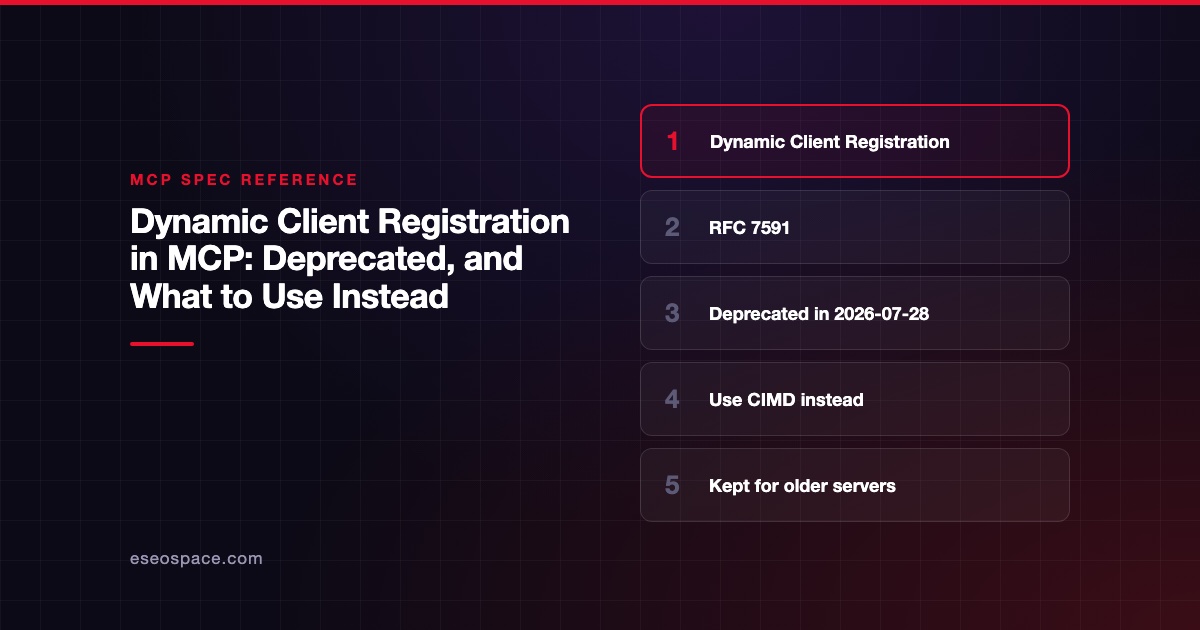Select the Use CIMD instead item

click(855, 399)
